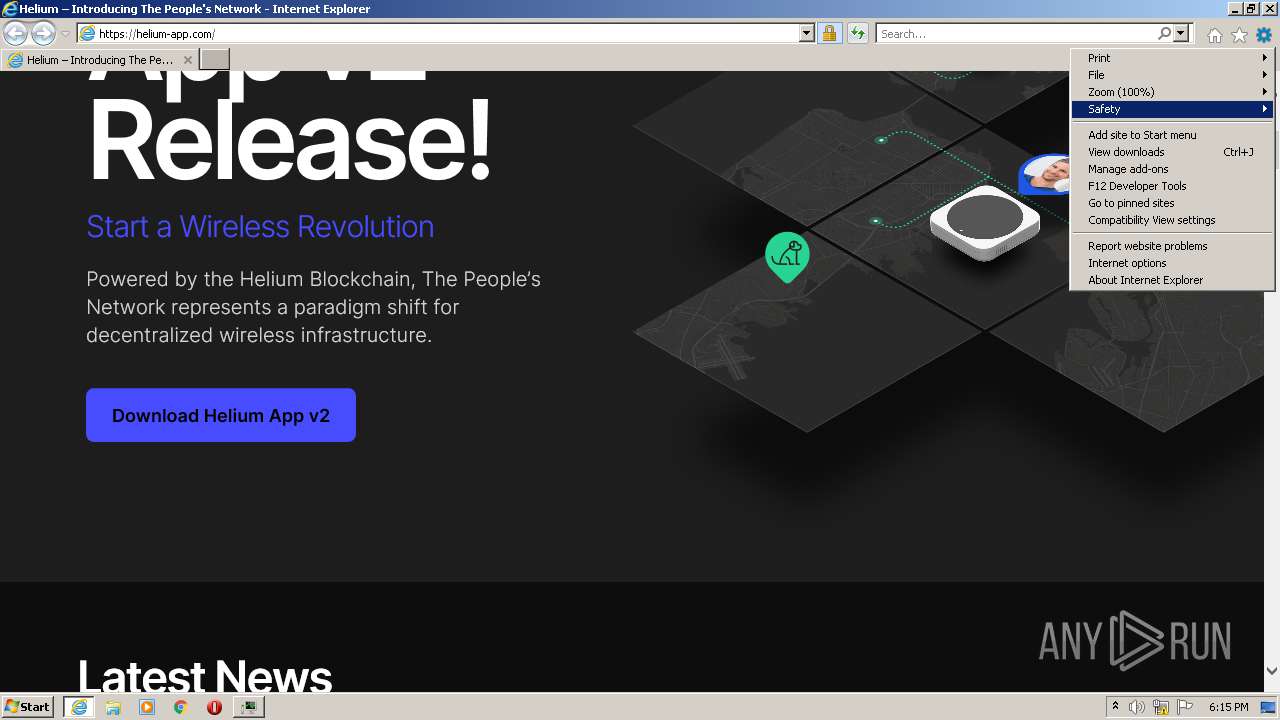Select Report website problems
This screenshot has height=720, width=1280.
click(x=1172, y=246)
